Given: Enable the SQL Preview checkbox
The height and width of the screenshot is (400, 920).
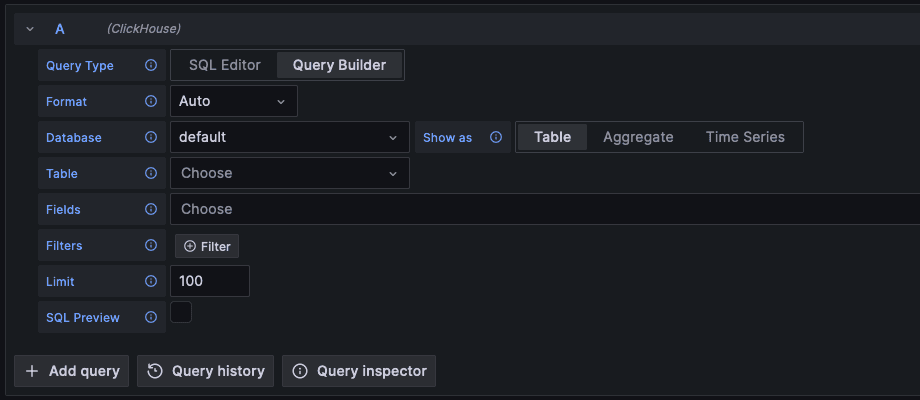Looking at the screenshot, I should 181,312.
